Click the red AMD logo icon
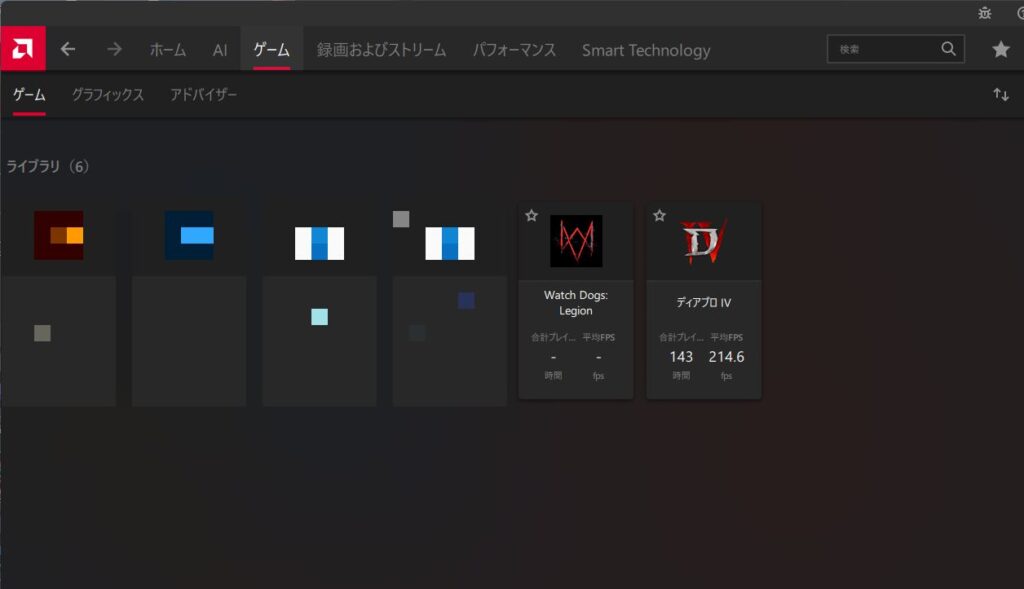 (23, 48)
